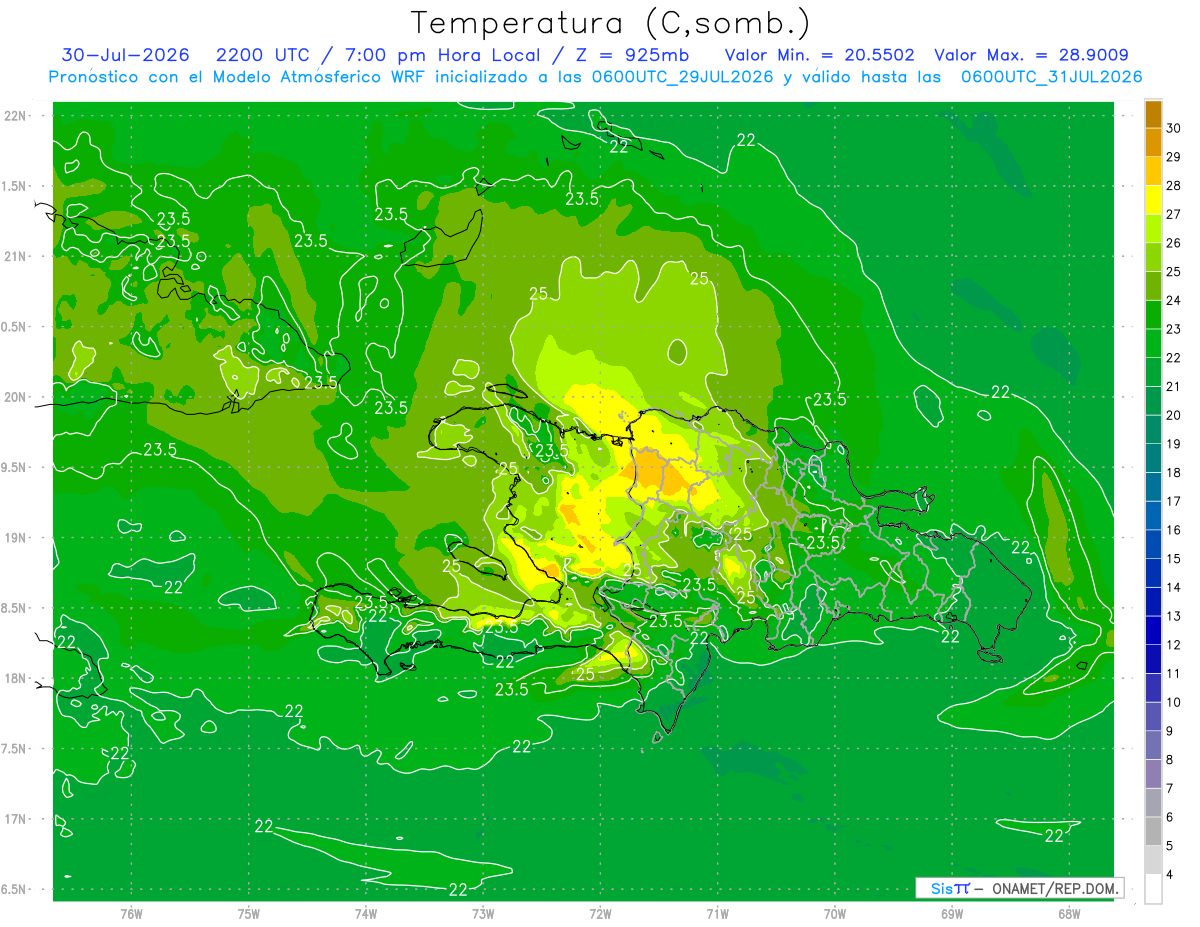Click color scale label "27"

pos(1174,214)
